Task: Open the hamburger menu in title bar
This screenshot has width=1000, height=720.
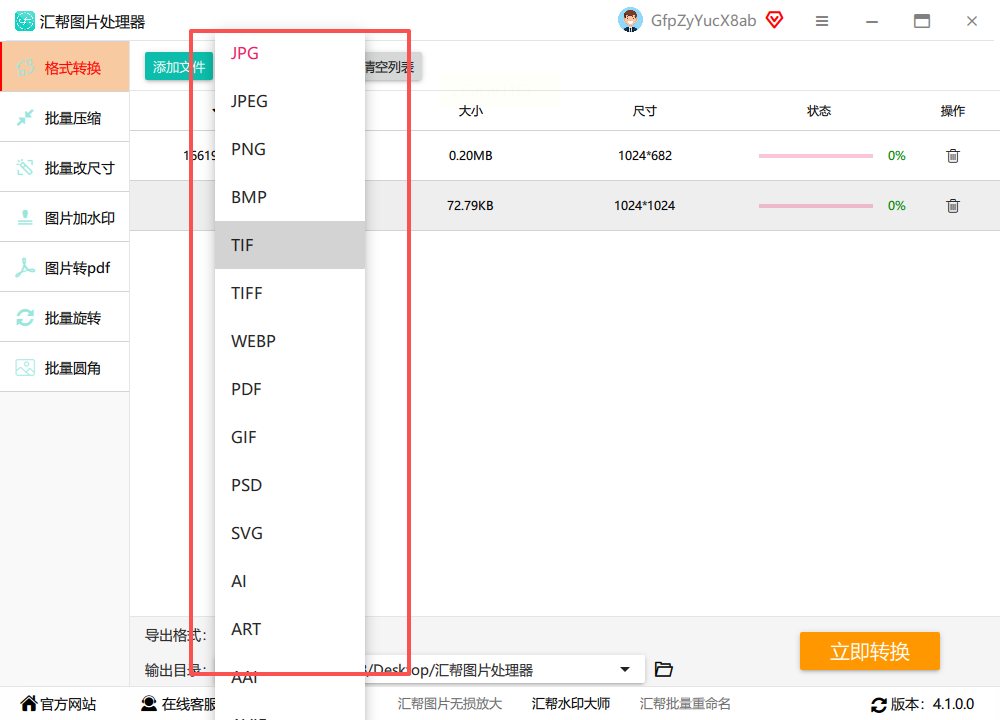Action: 822,21
